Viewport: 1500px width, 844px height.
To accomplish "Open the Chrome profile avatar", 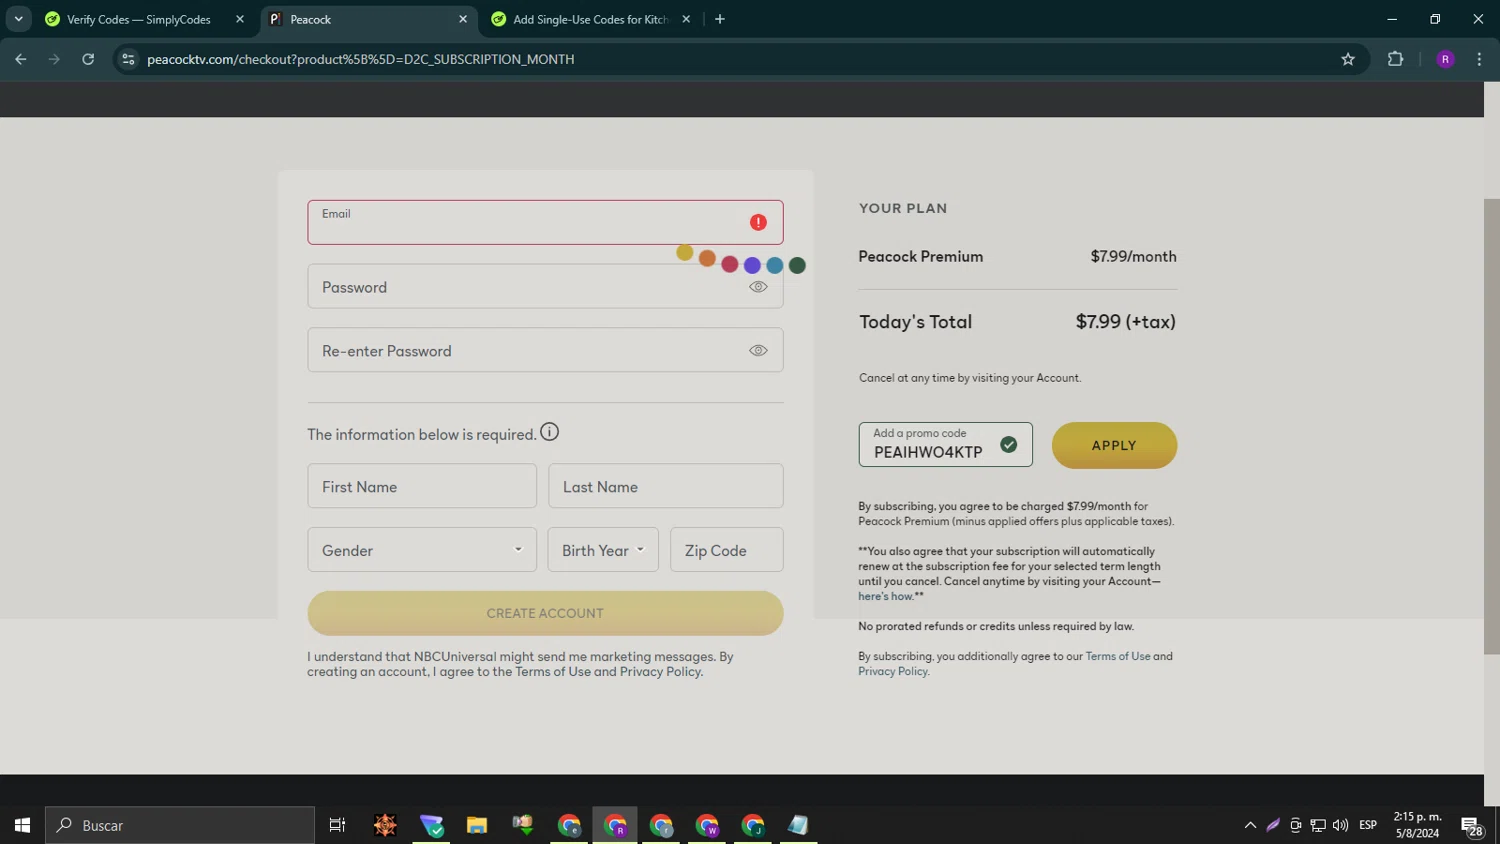I will click(1445, 59).
